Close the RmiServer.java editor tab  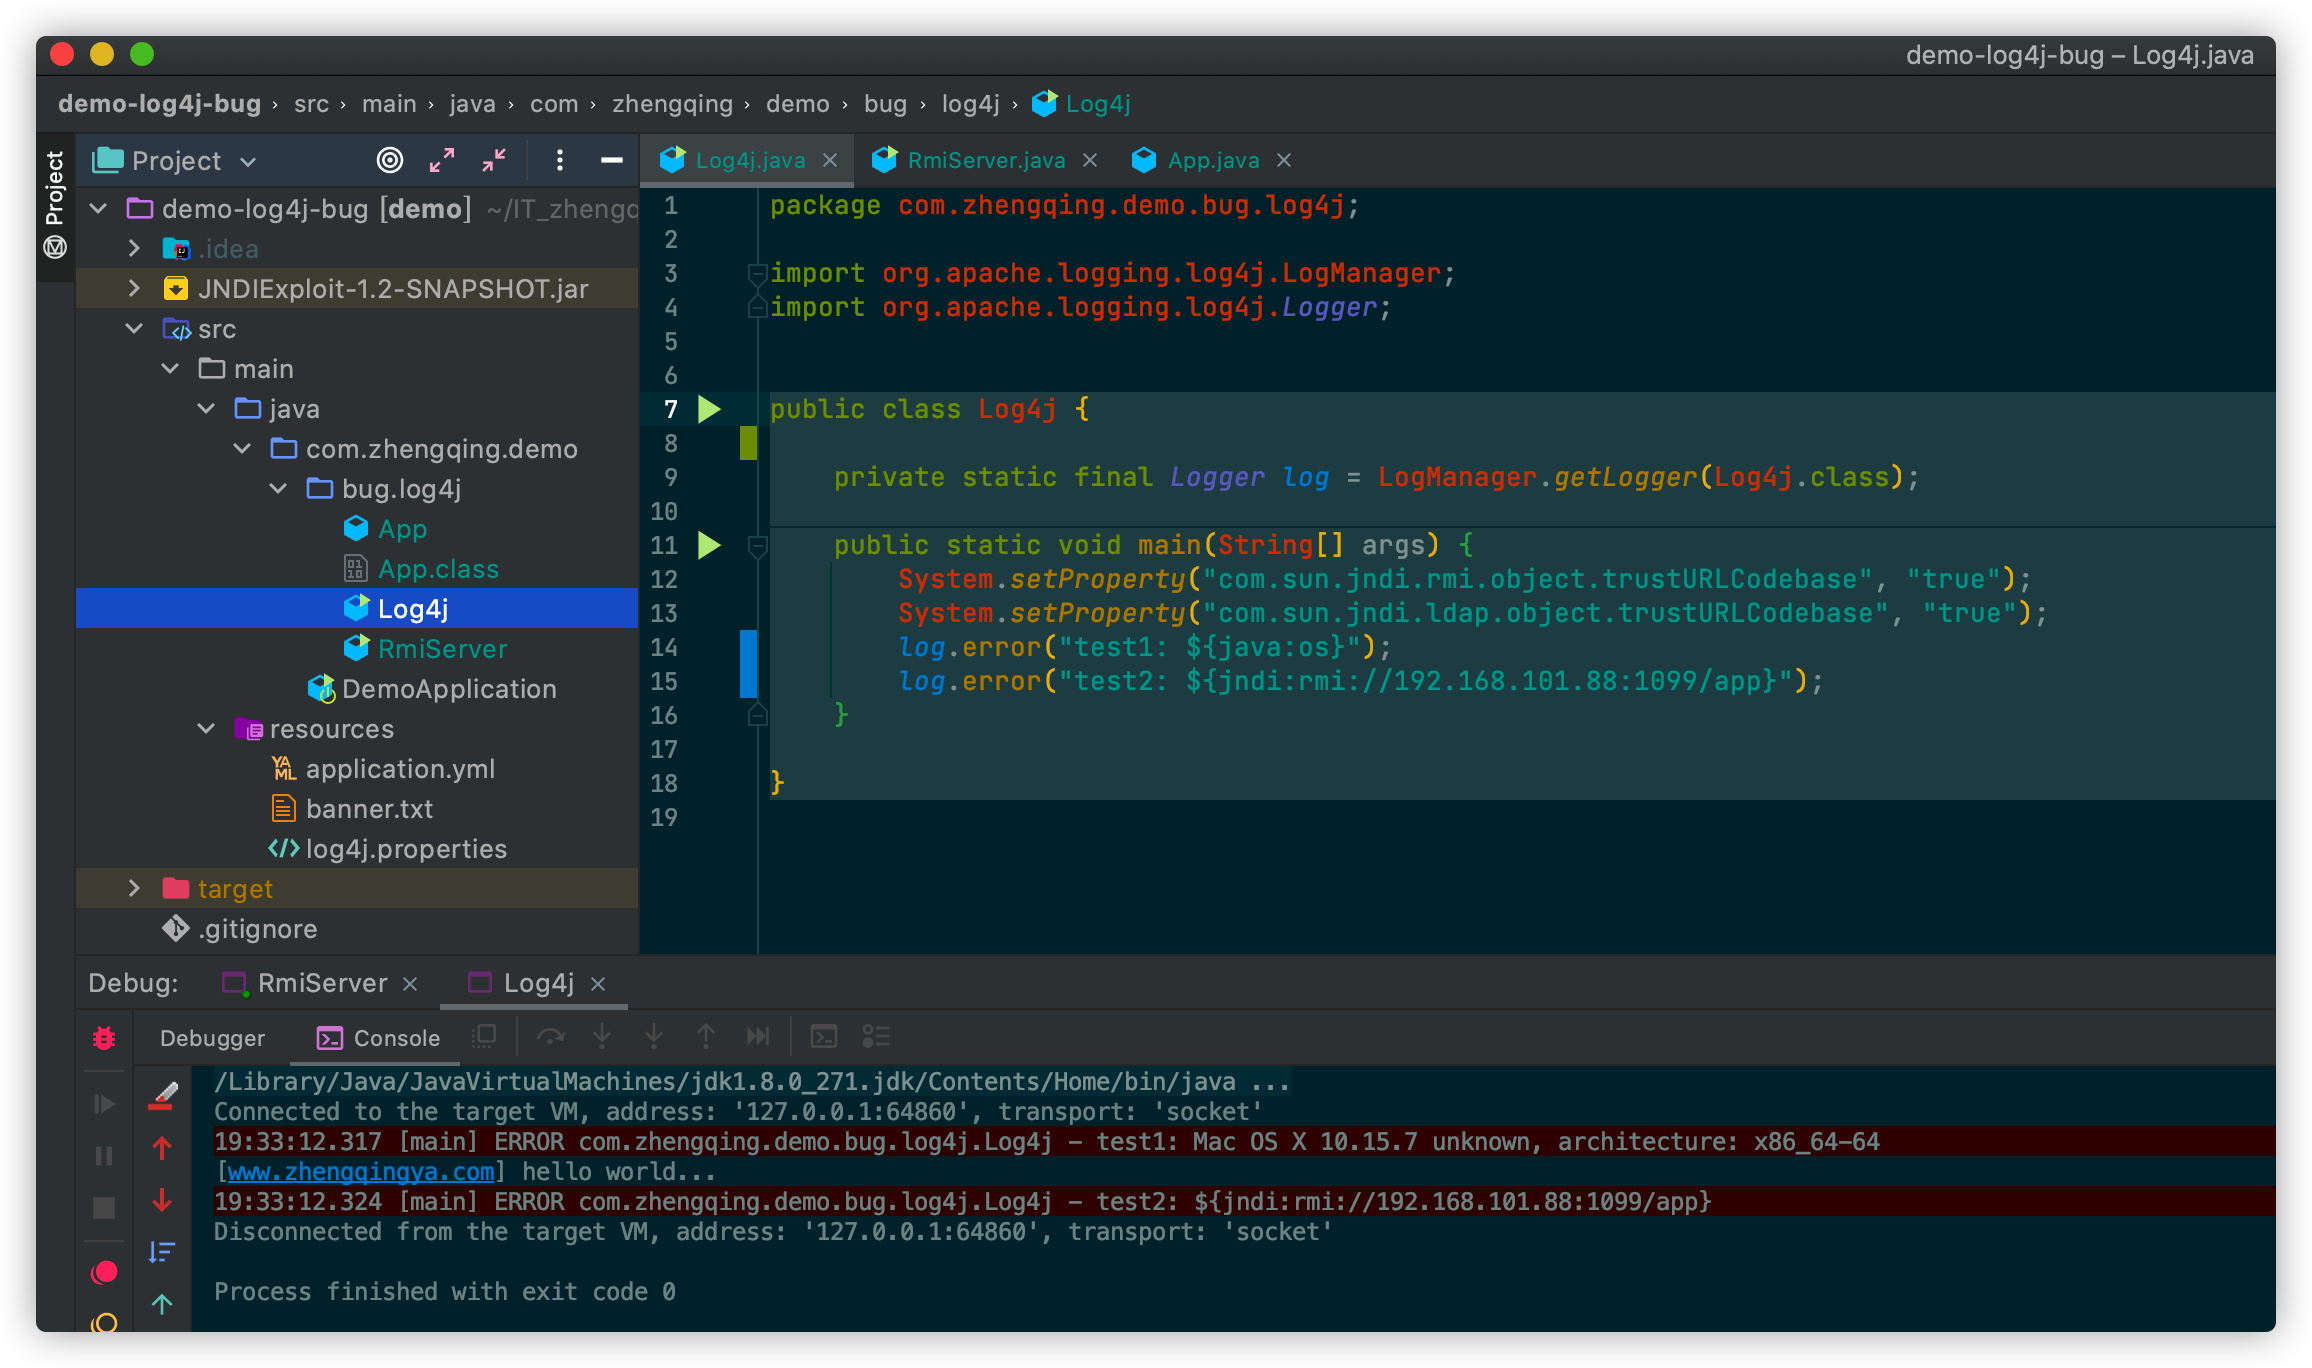[x=1090, y=160]
